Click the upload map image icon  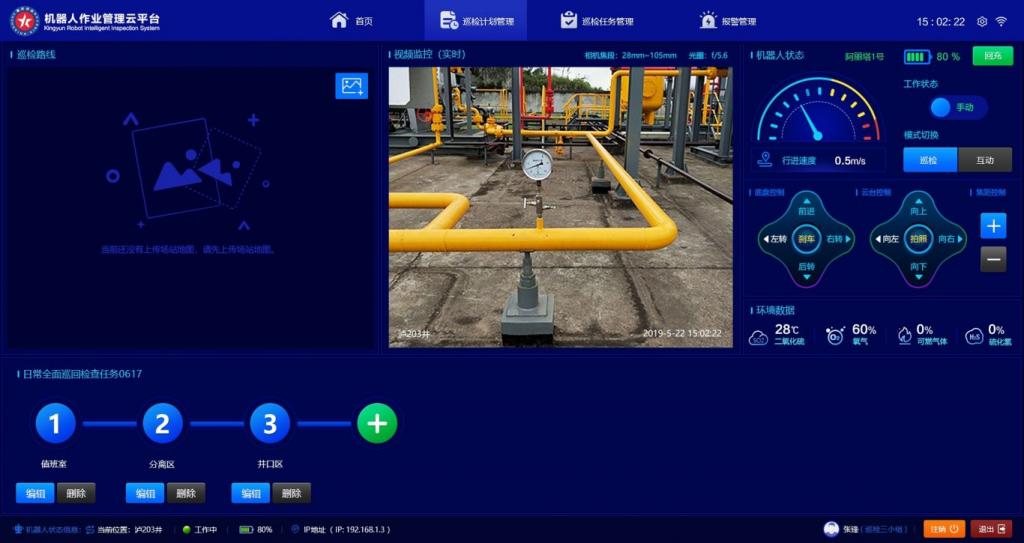click(351, 86)
